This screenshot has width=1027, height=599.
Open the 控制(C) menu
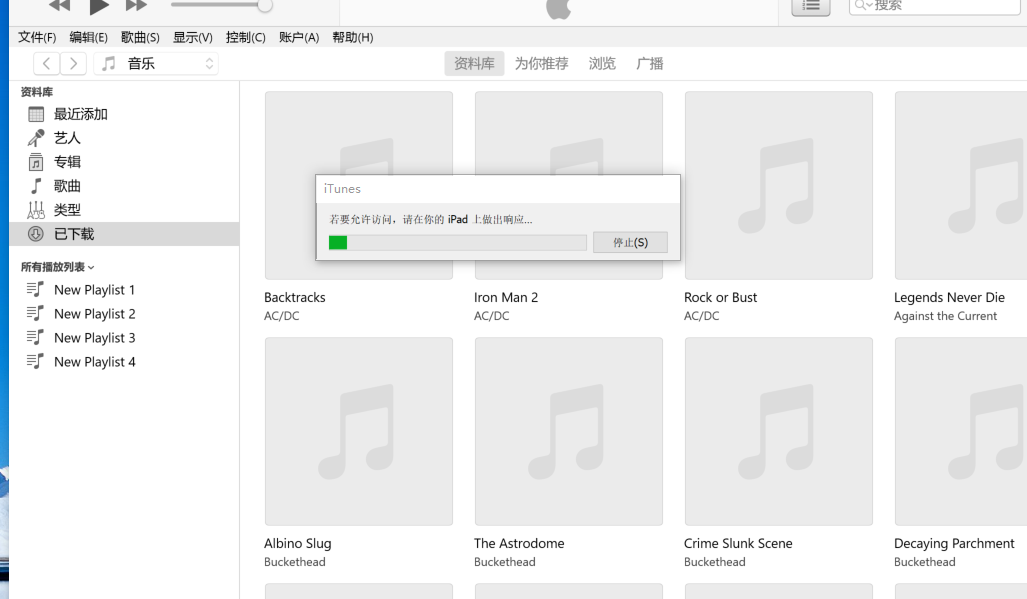[x=246, y=37]
